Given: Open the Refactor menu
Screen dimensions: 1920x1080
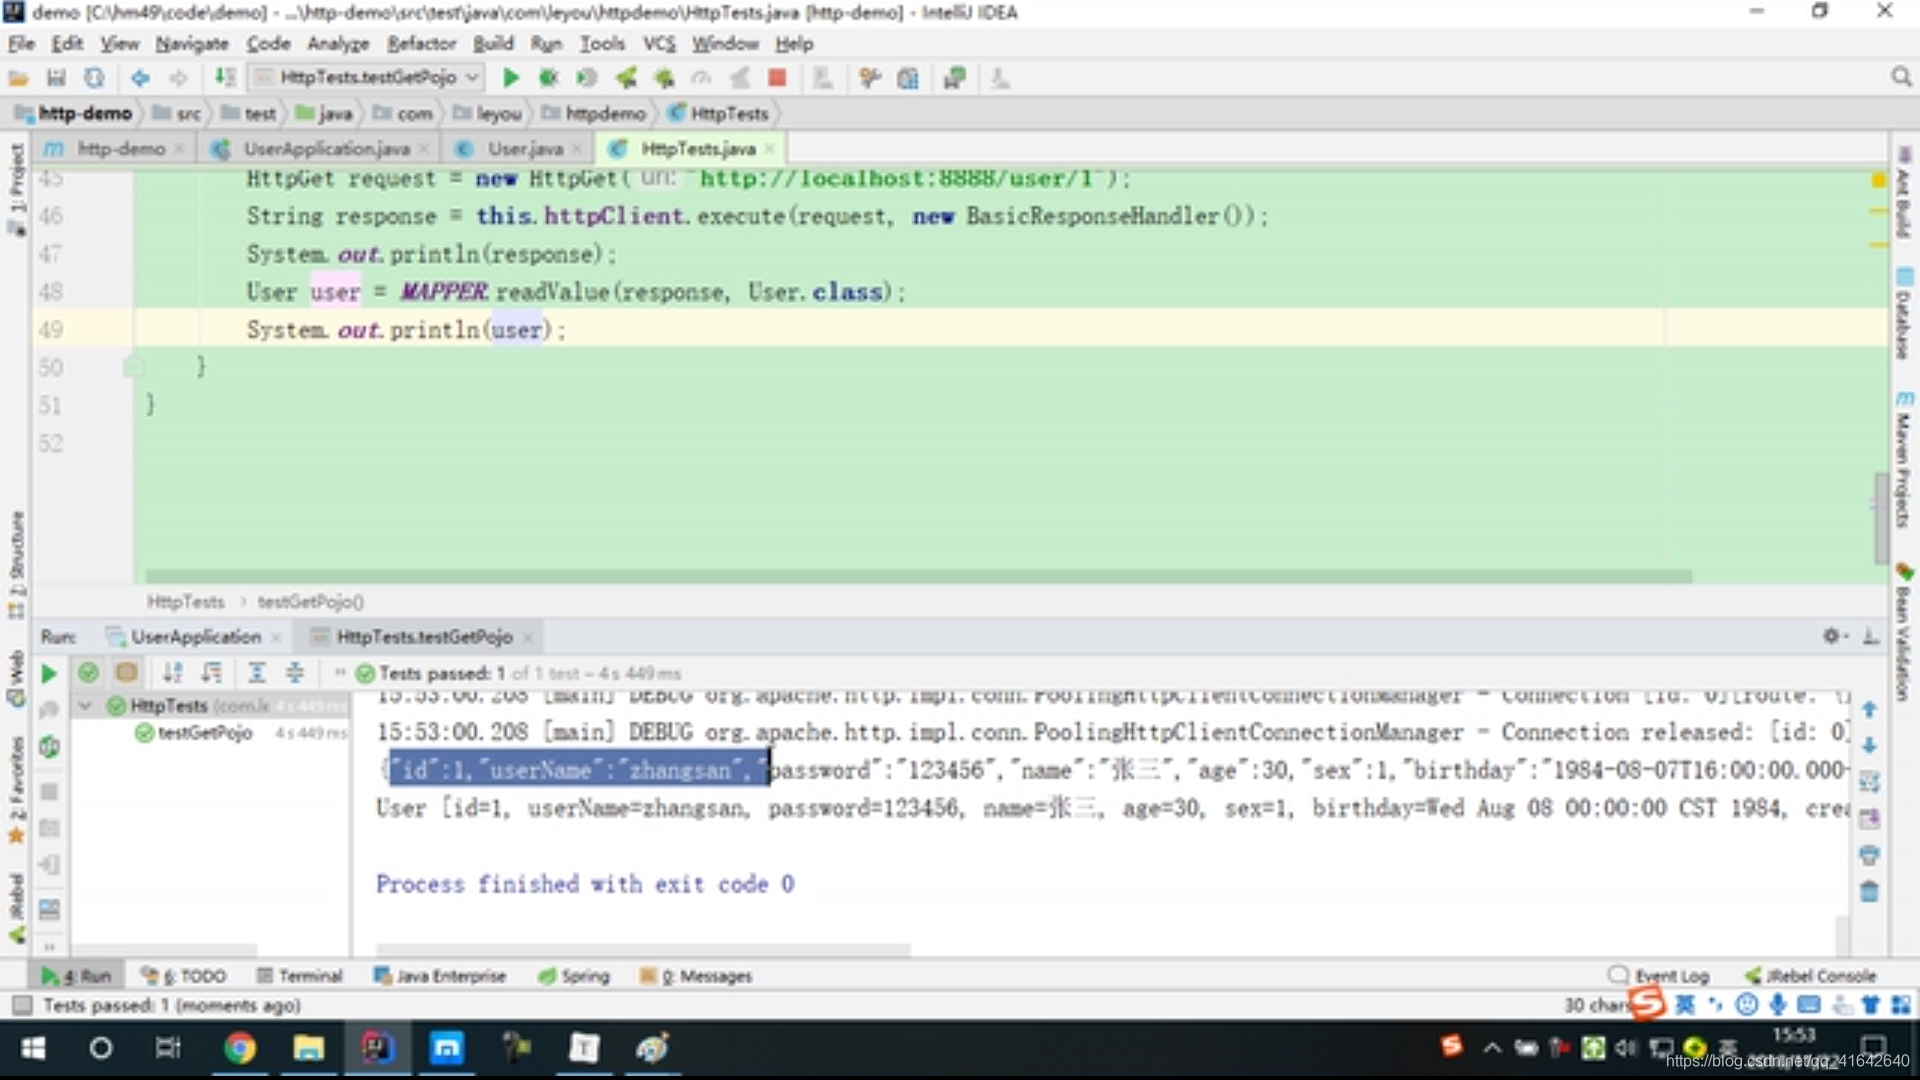Looking at the screenshot, I should point(421,44).
